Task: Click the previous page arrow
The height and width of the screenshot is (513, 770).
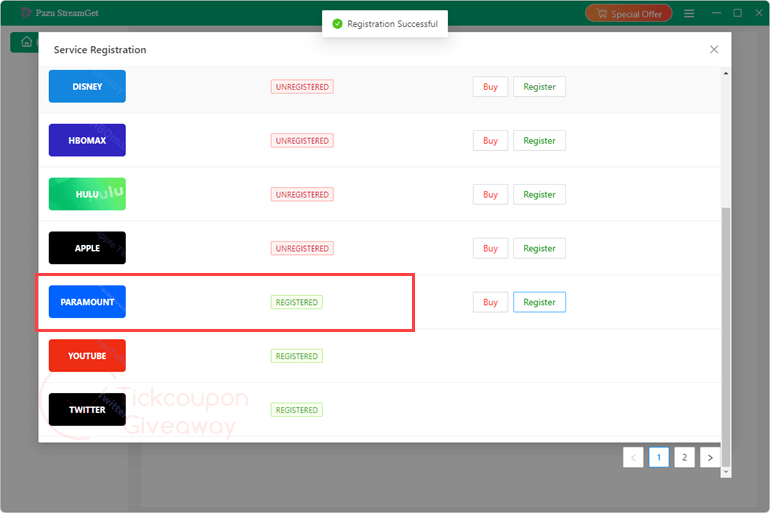Action: pos(633,458)
